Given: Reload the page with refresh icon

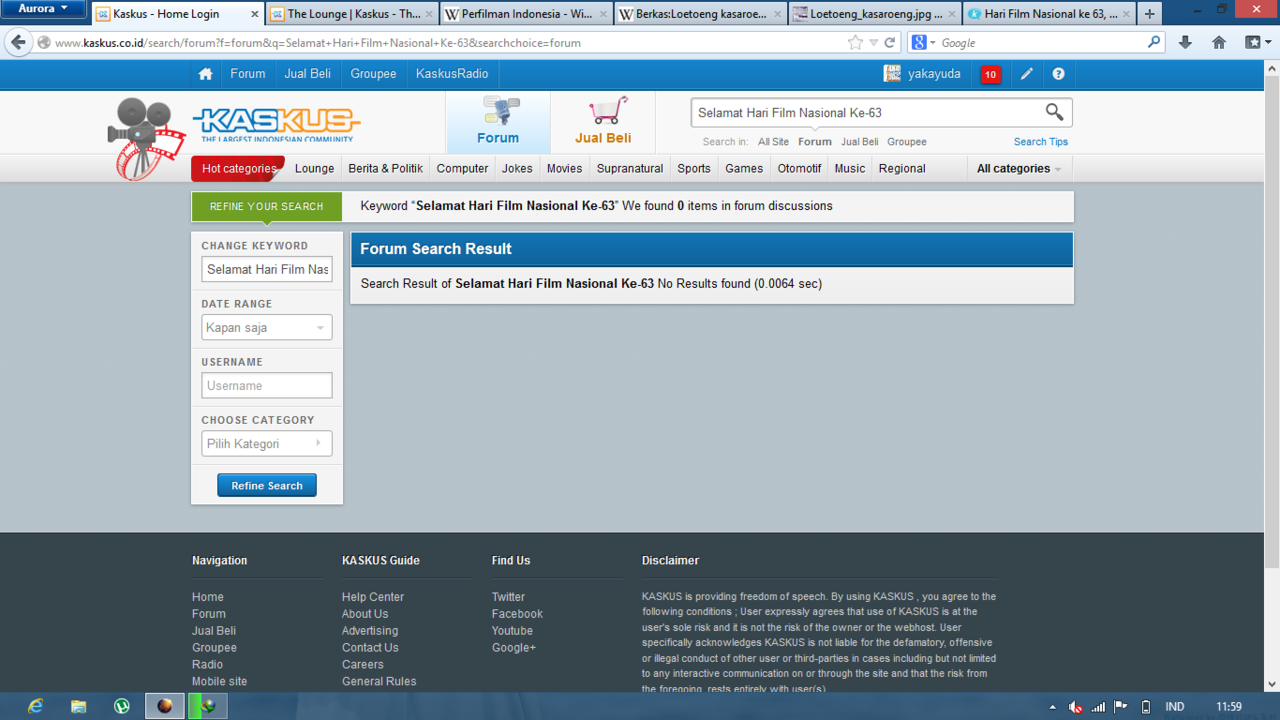Looking at the screenshot, I should tap(889, 43).
